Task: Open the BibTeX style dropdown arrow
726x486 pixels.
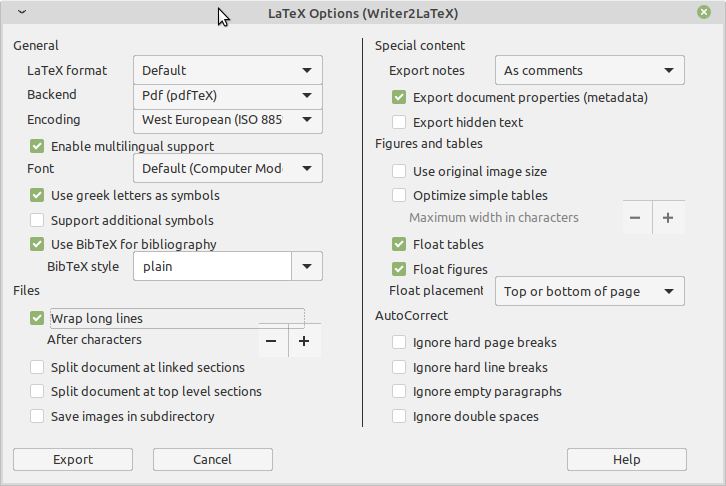Action: tap(306, 267)
